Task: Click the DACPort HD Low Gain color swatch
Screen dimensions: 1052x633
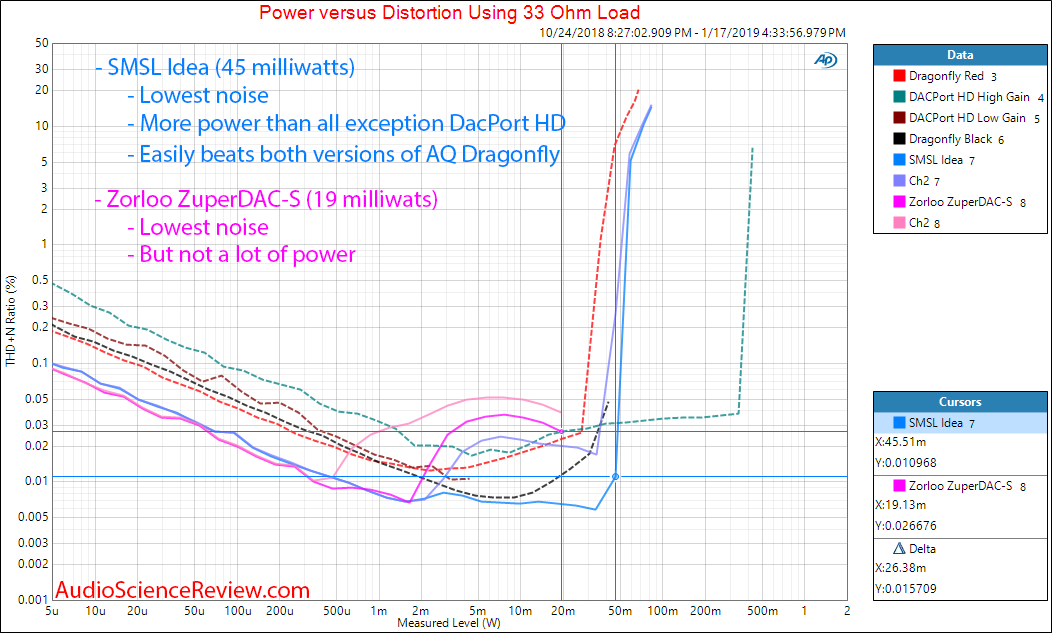Action: coord(900,118)
